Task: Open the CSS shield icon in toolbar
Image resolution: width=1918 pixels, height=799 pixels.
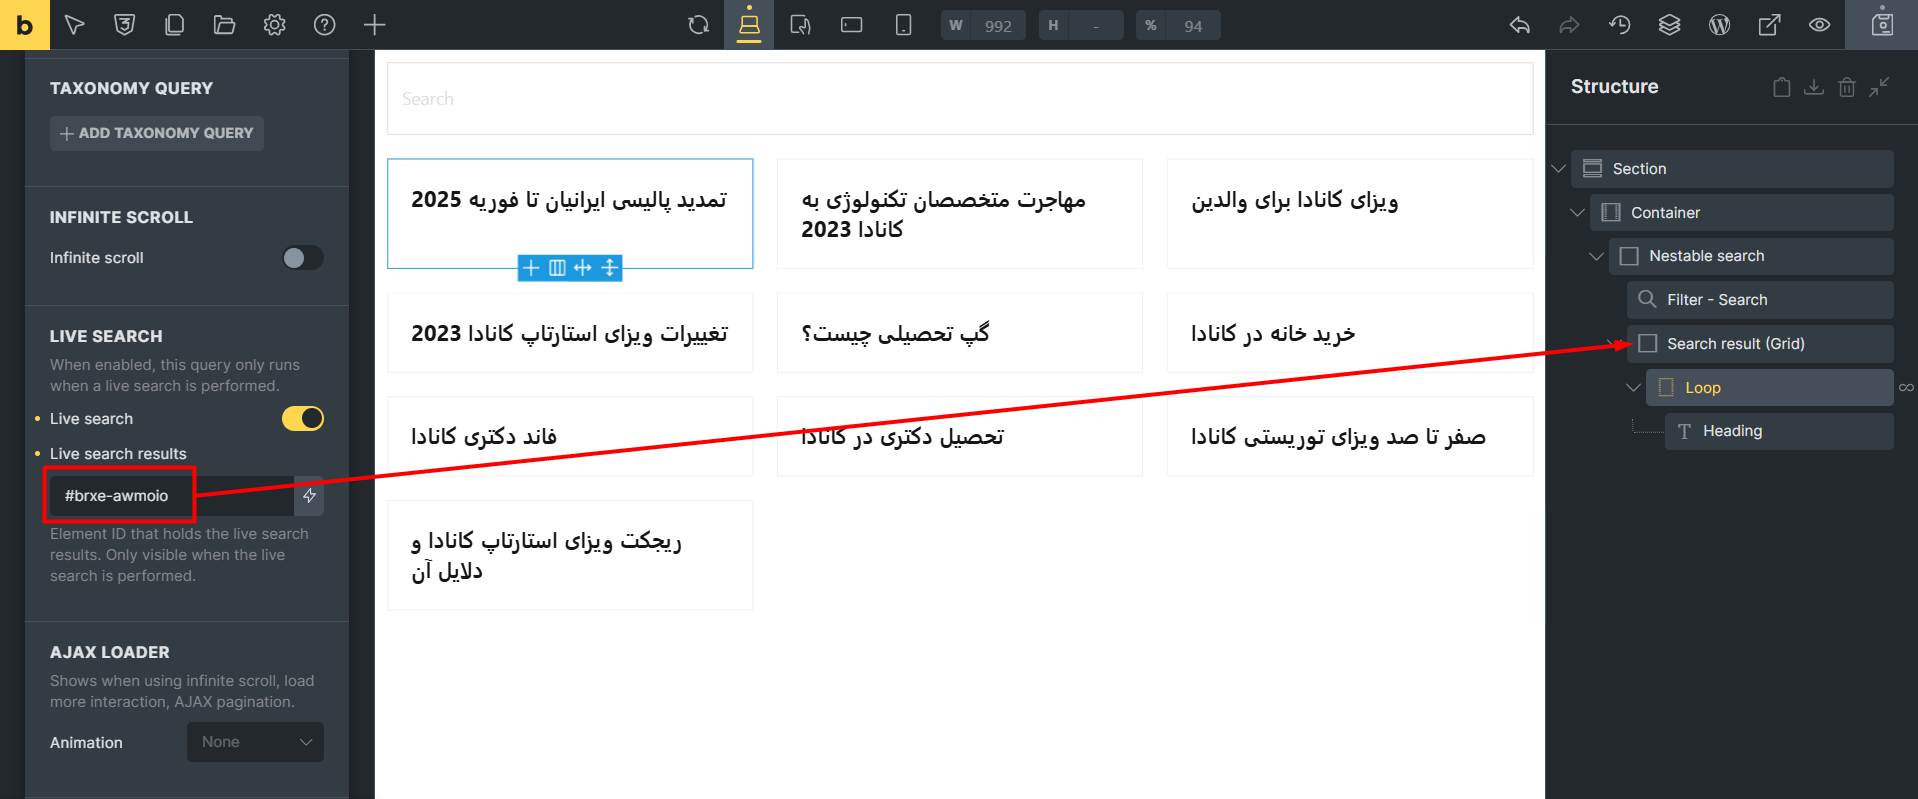Action: 124,25
